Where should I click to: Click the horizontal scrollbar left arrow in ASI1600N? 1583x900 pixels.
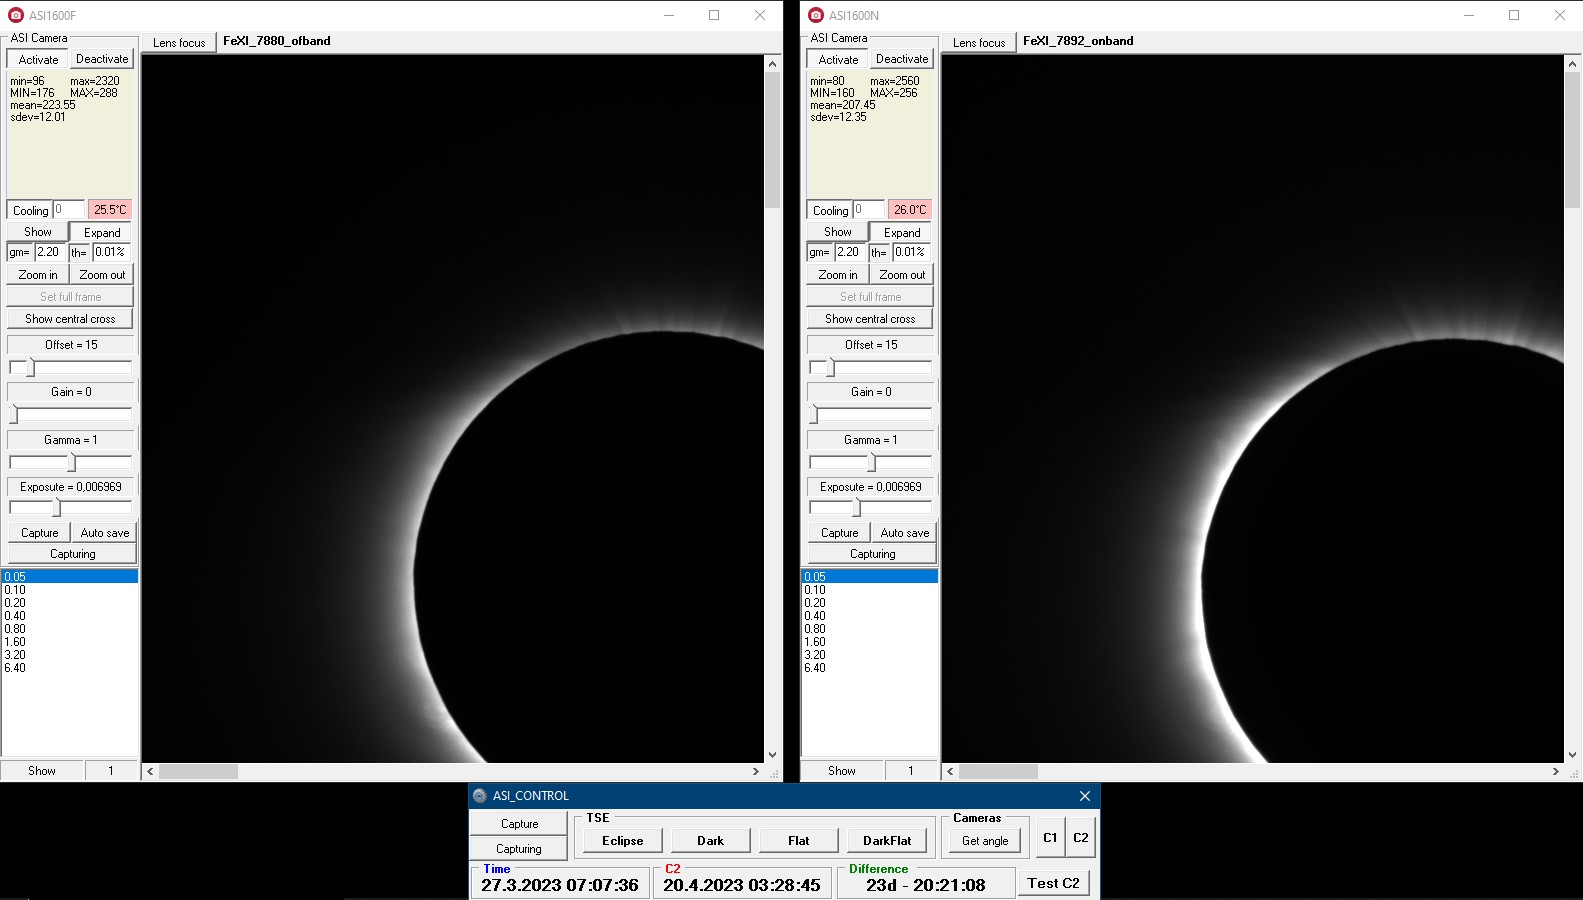[x=950, y=772]
